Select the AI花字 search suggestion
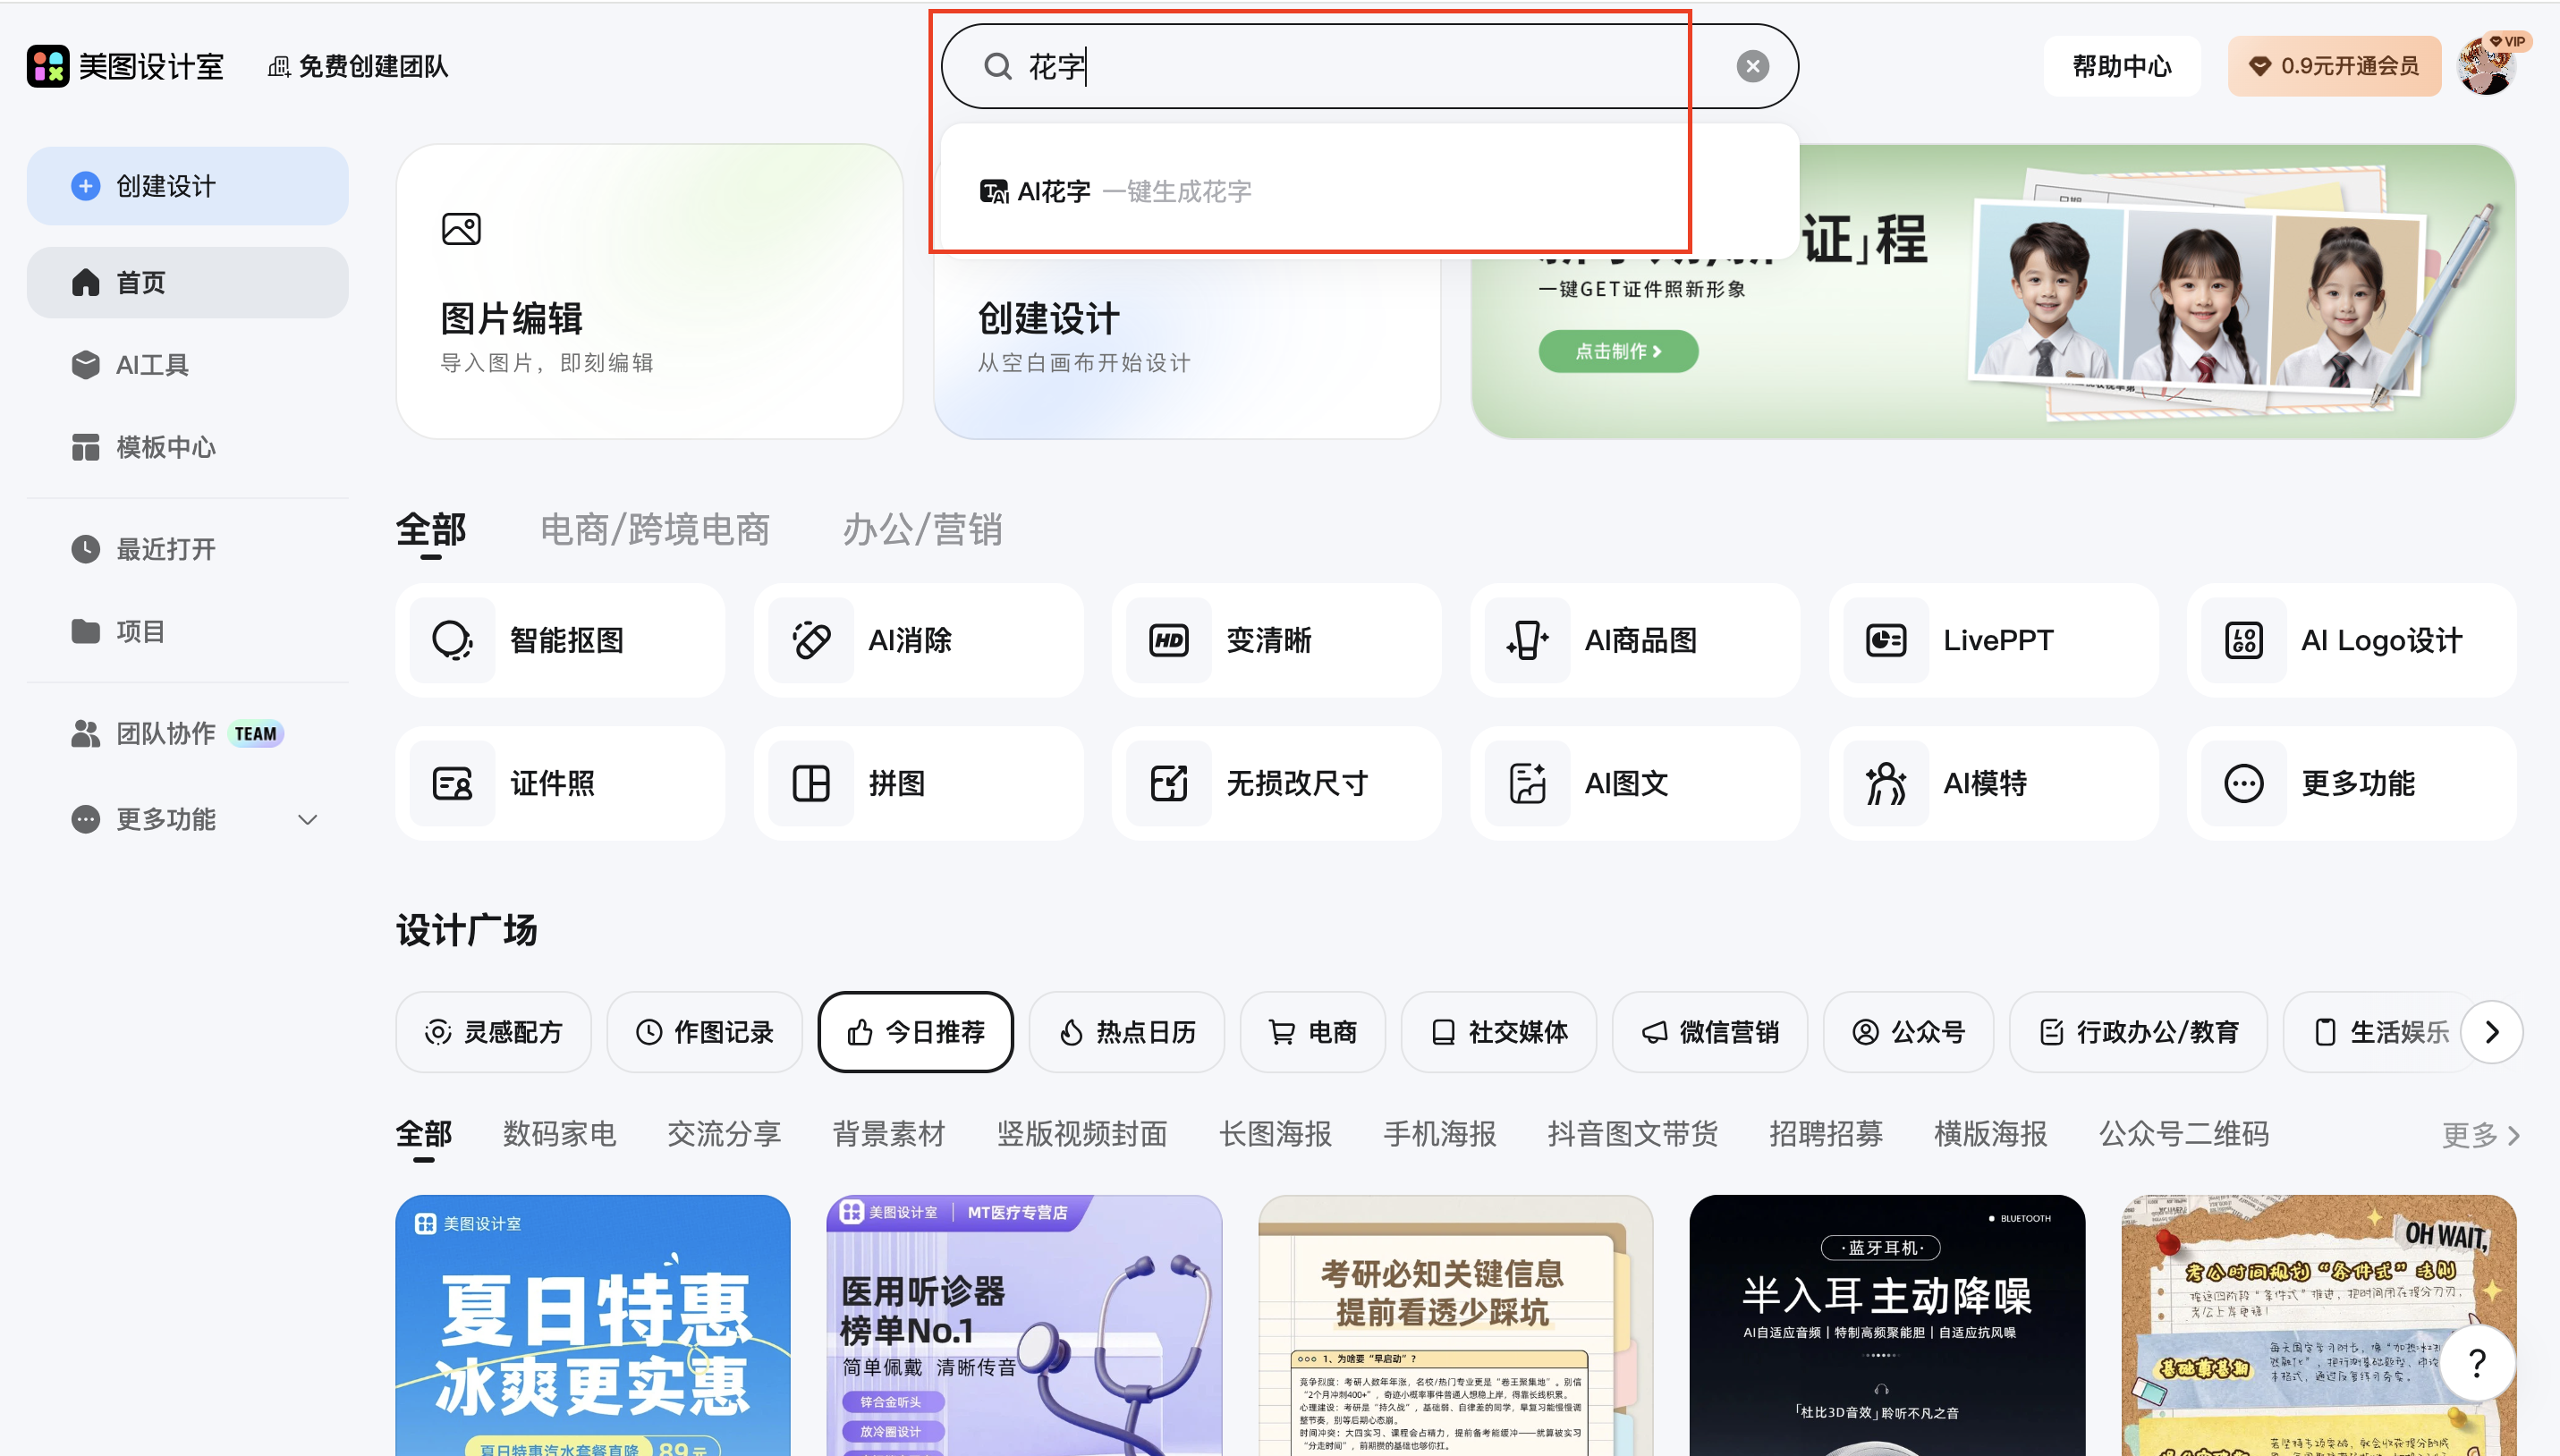 pyautogui.click(x=1369, y=191)
